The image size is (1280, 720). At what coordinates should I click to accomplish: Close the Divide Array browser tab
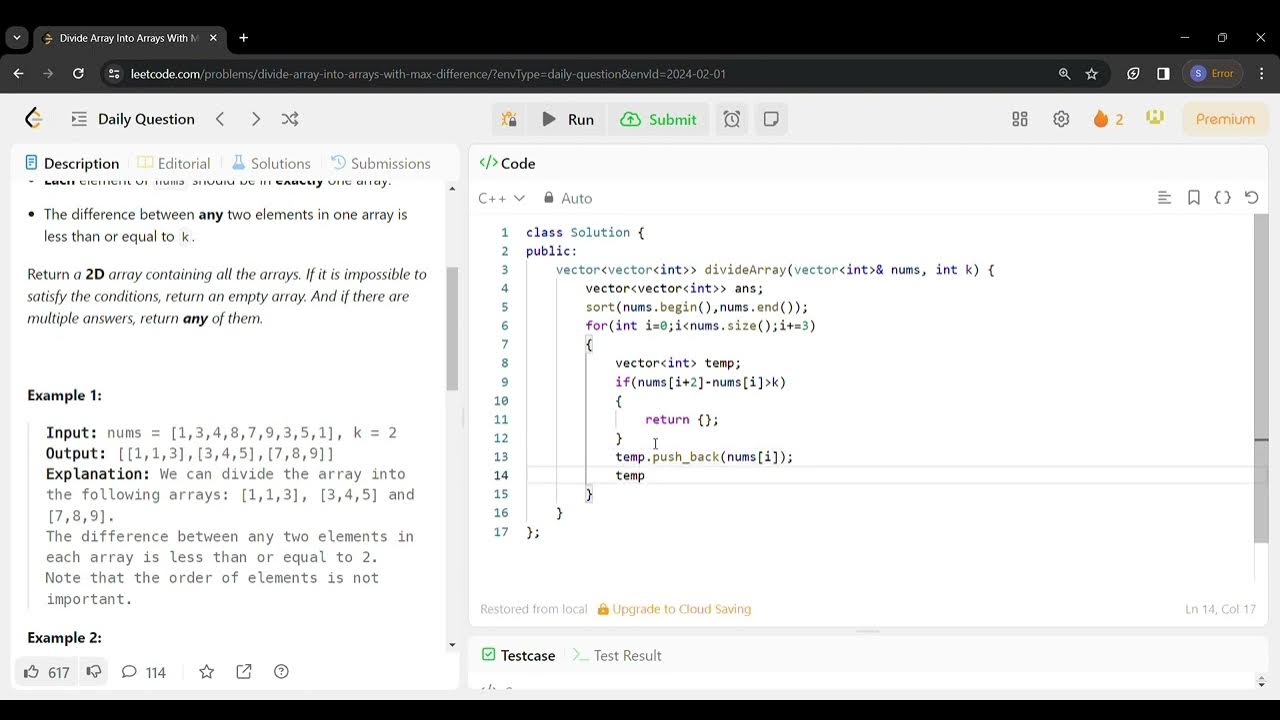click(x=213, y=38)
